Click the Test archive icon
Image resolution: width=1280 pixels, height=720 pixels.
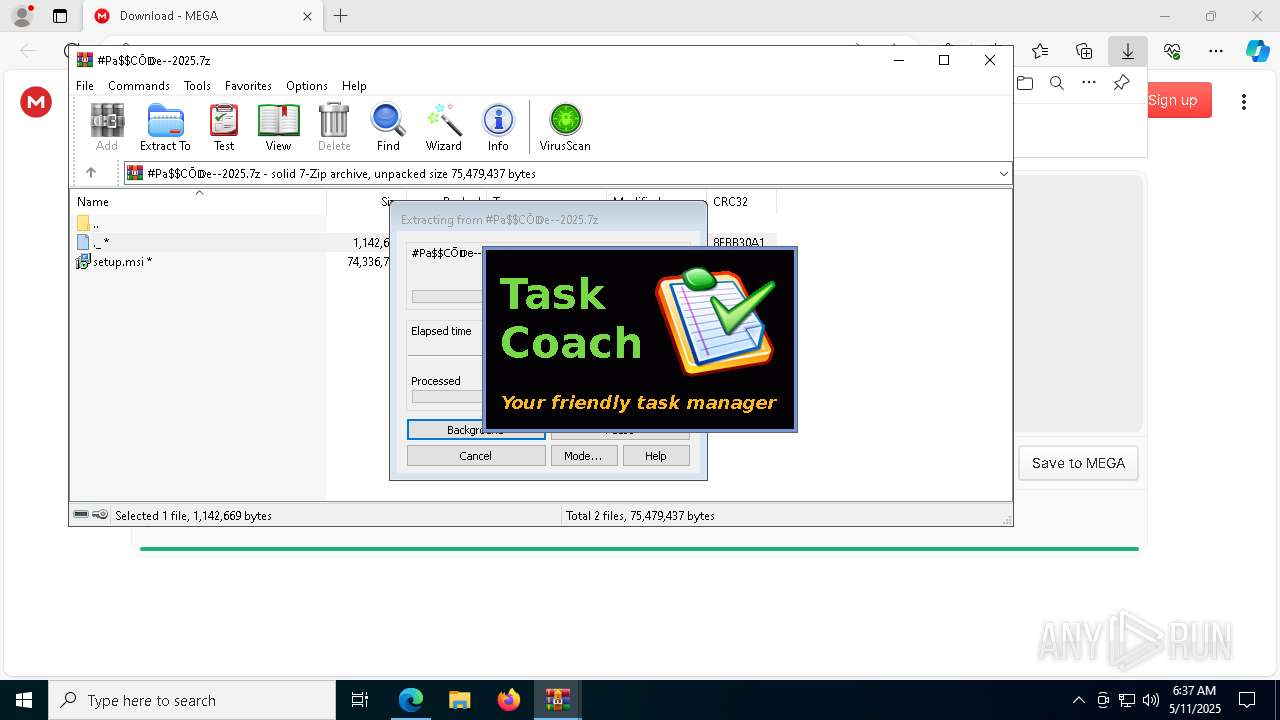click(224, 127)
